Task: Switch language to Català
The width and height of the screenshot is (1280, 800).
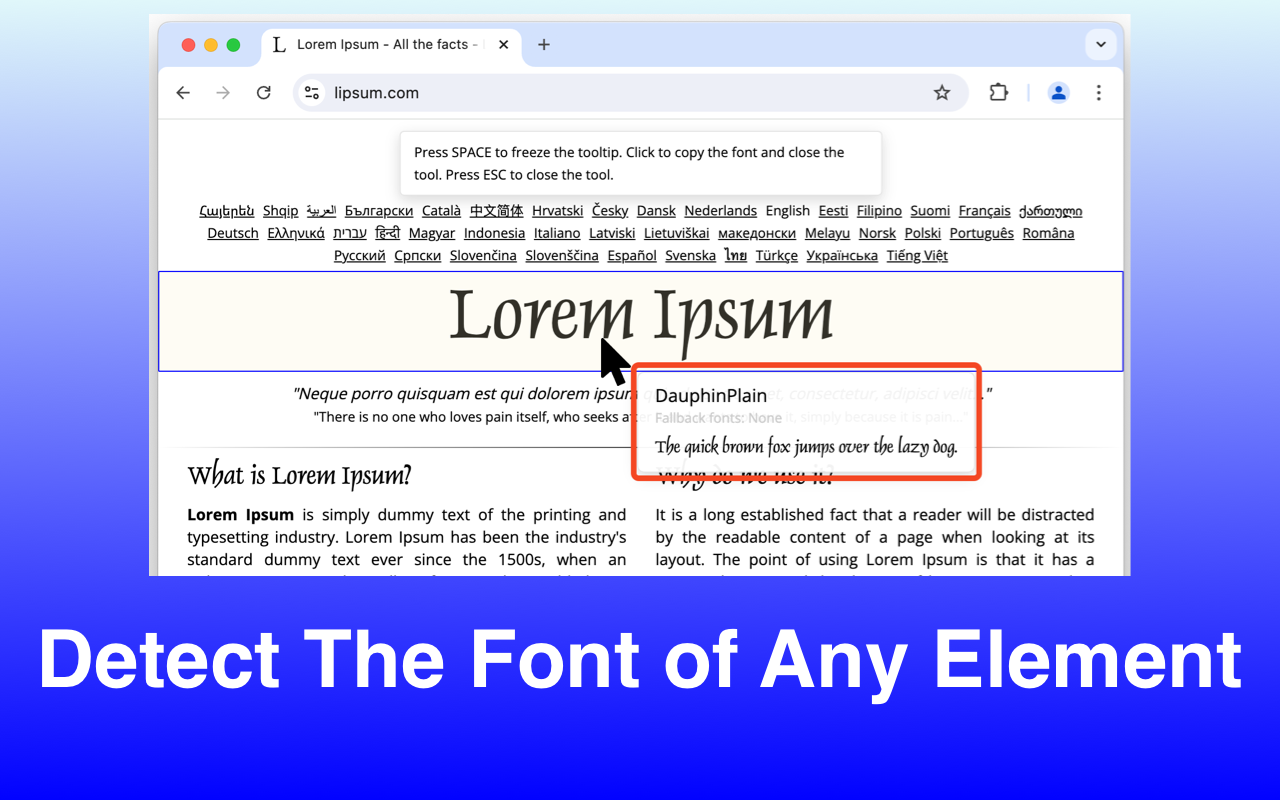Action: click(x=441, y=211)
